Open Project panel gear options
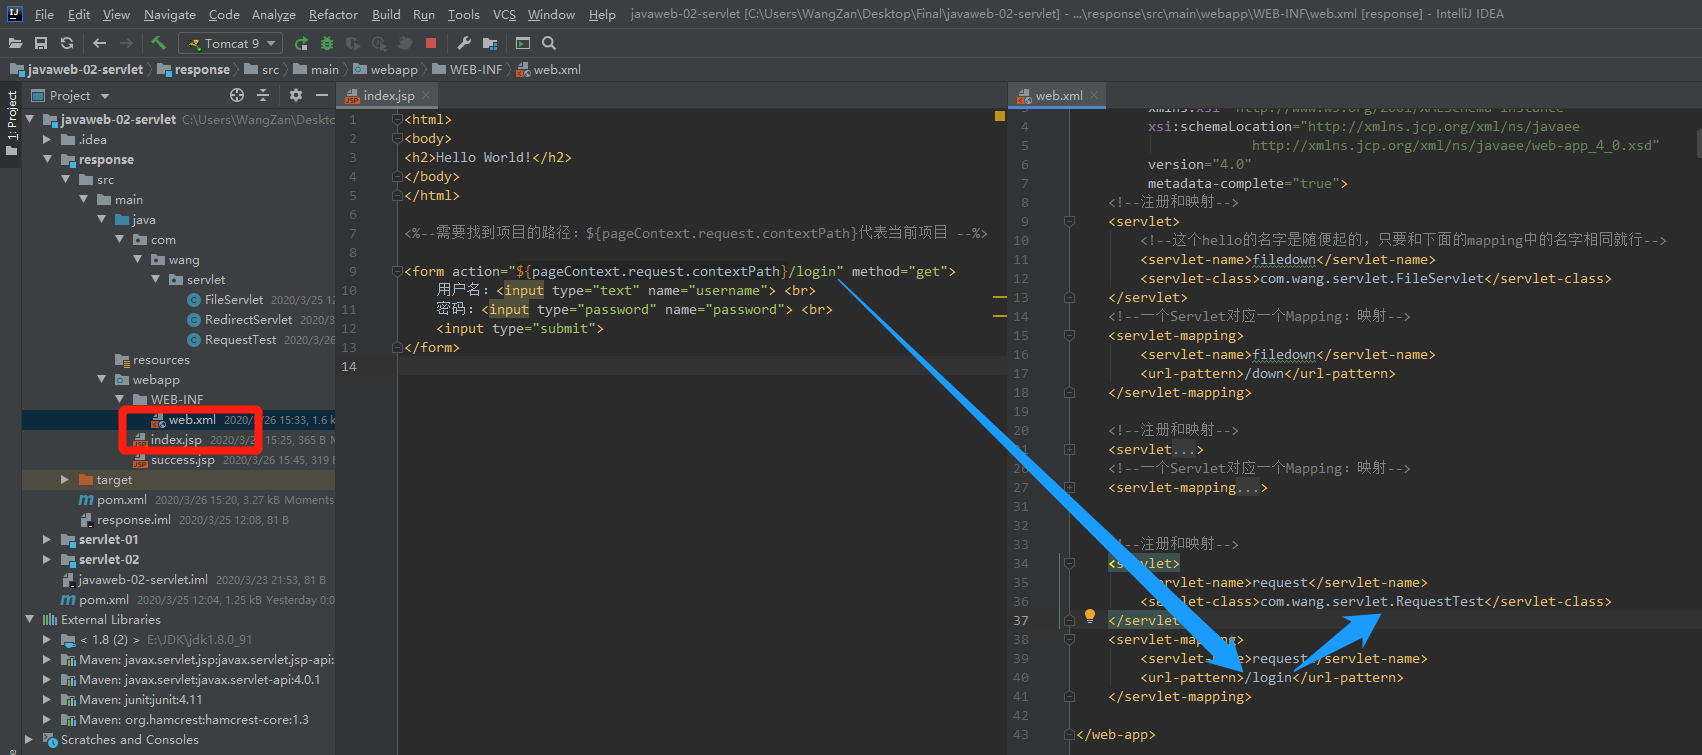Viewport: 1702px width, 755px height. click(295, 95)
